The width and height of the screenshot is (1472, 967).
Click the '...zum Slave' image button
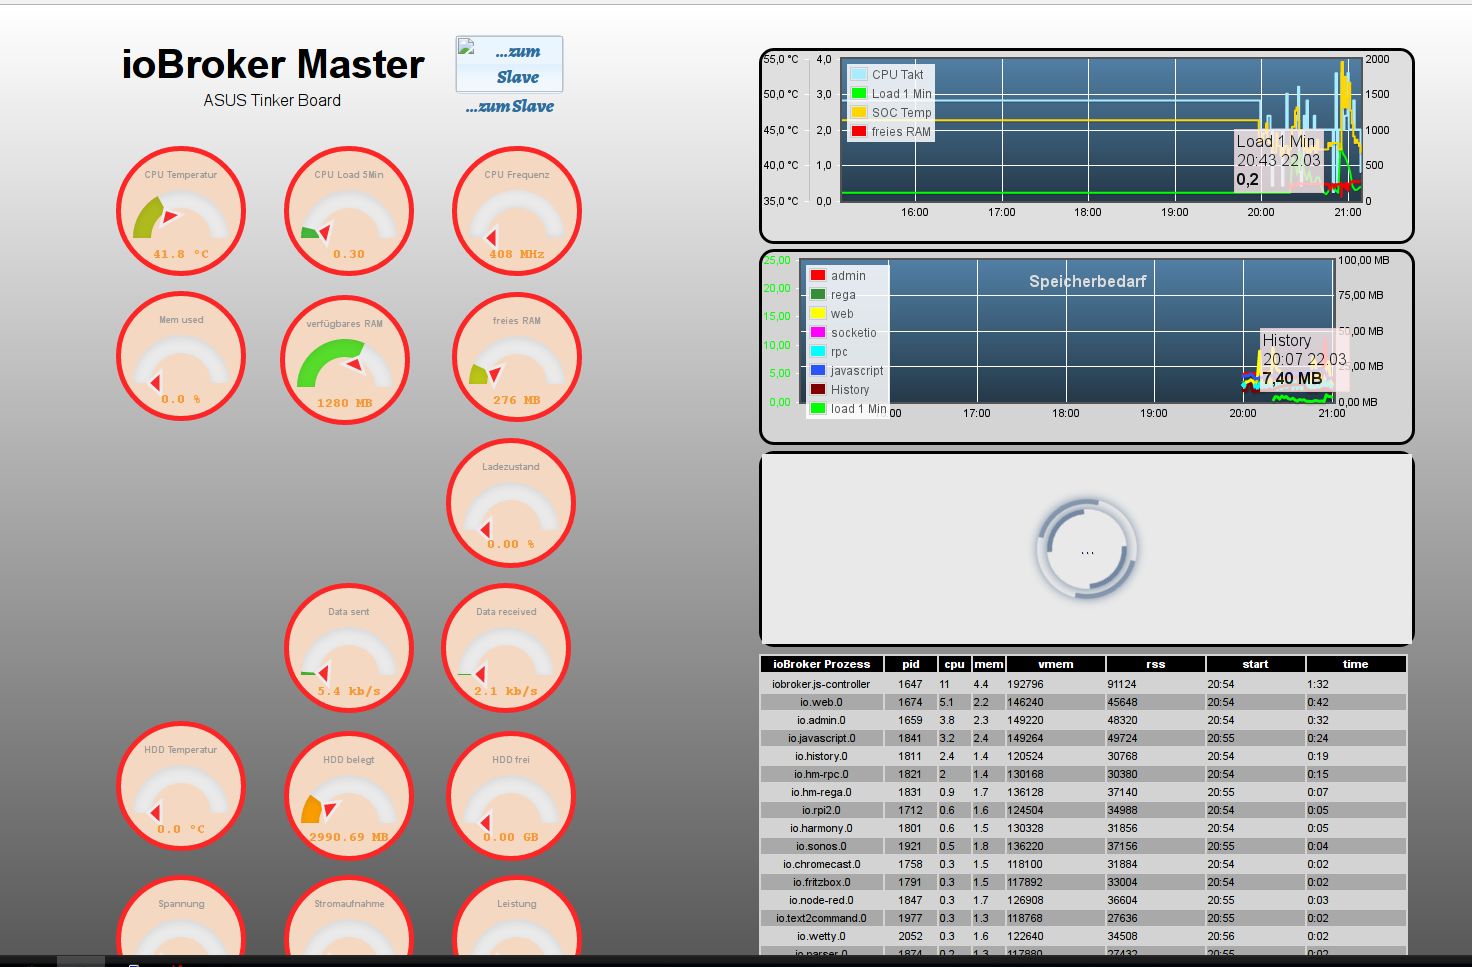click(509, 64)
